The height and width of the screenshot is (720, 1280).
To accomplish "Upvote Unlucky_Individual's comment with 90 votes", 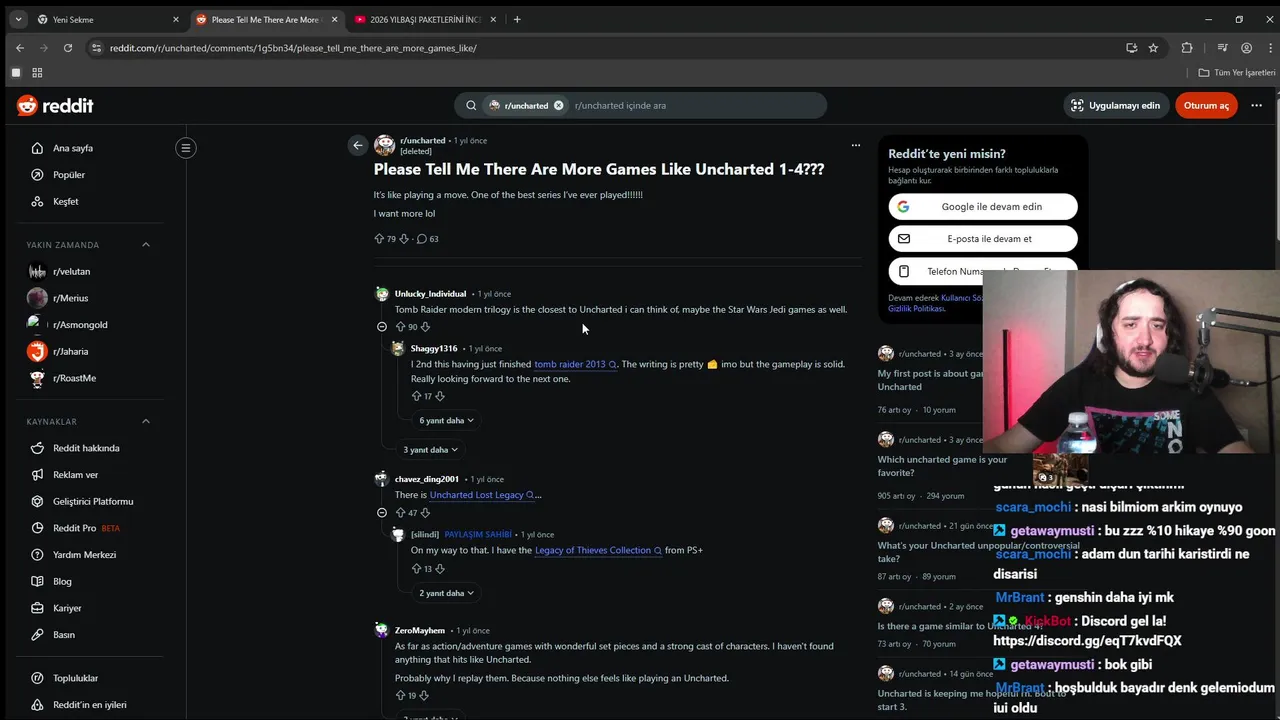I will [x=400, y=327].
